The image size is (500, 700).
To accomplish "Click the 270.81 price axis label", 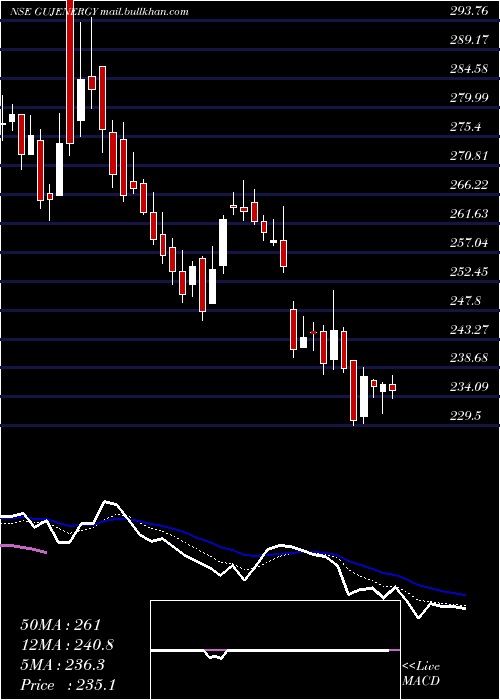I will [x=469, y=156].
